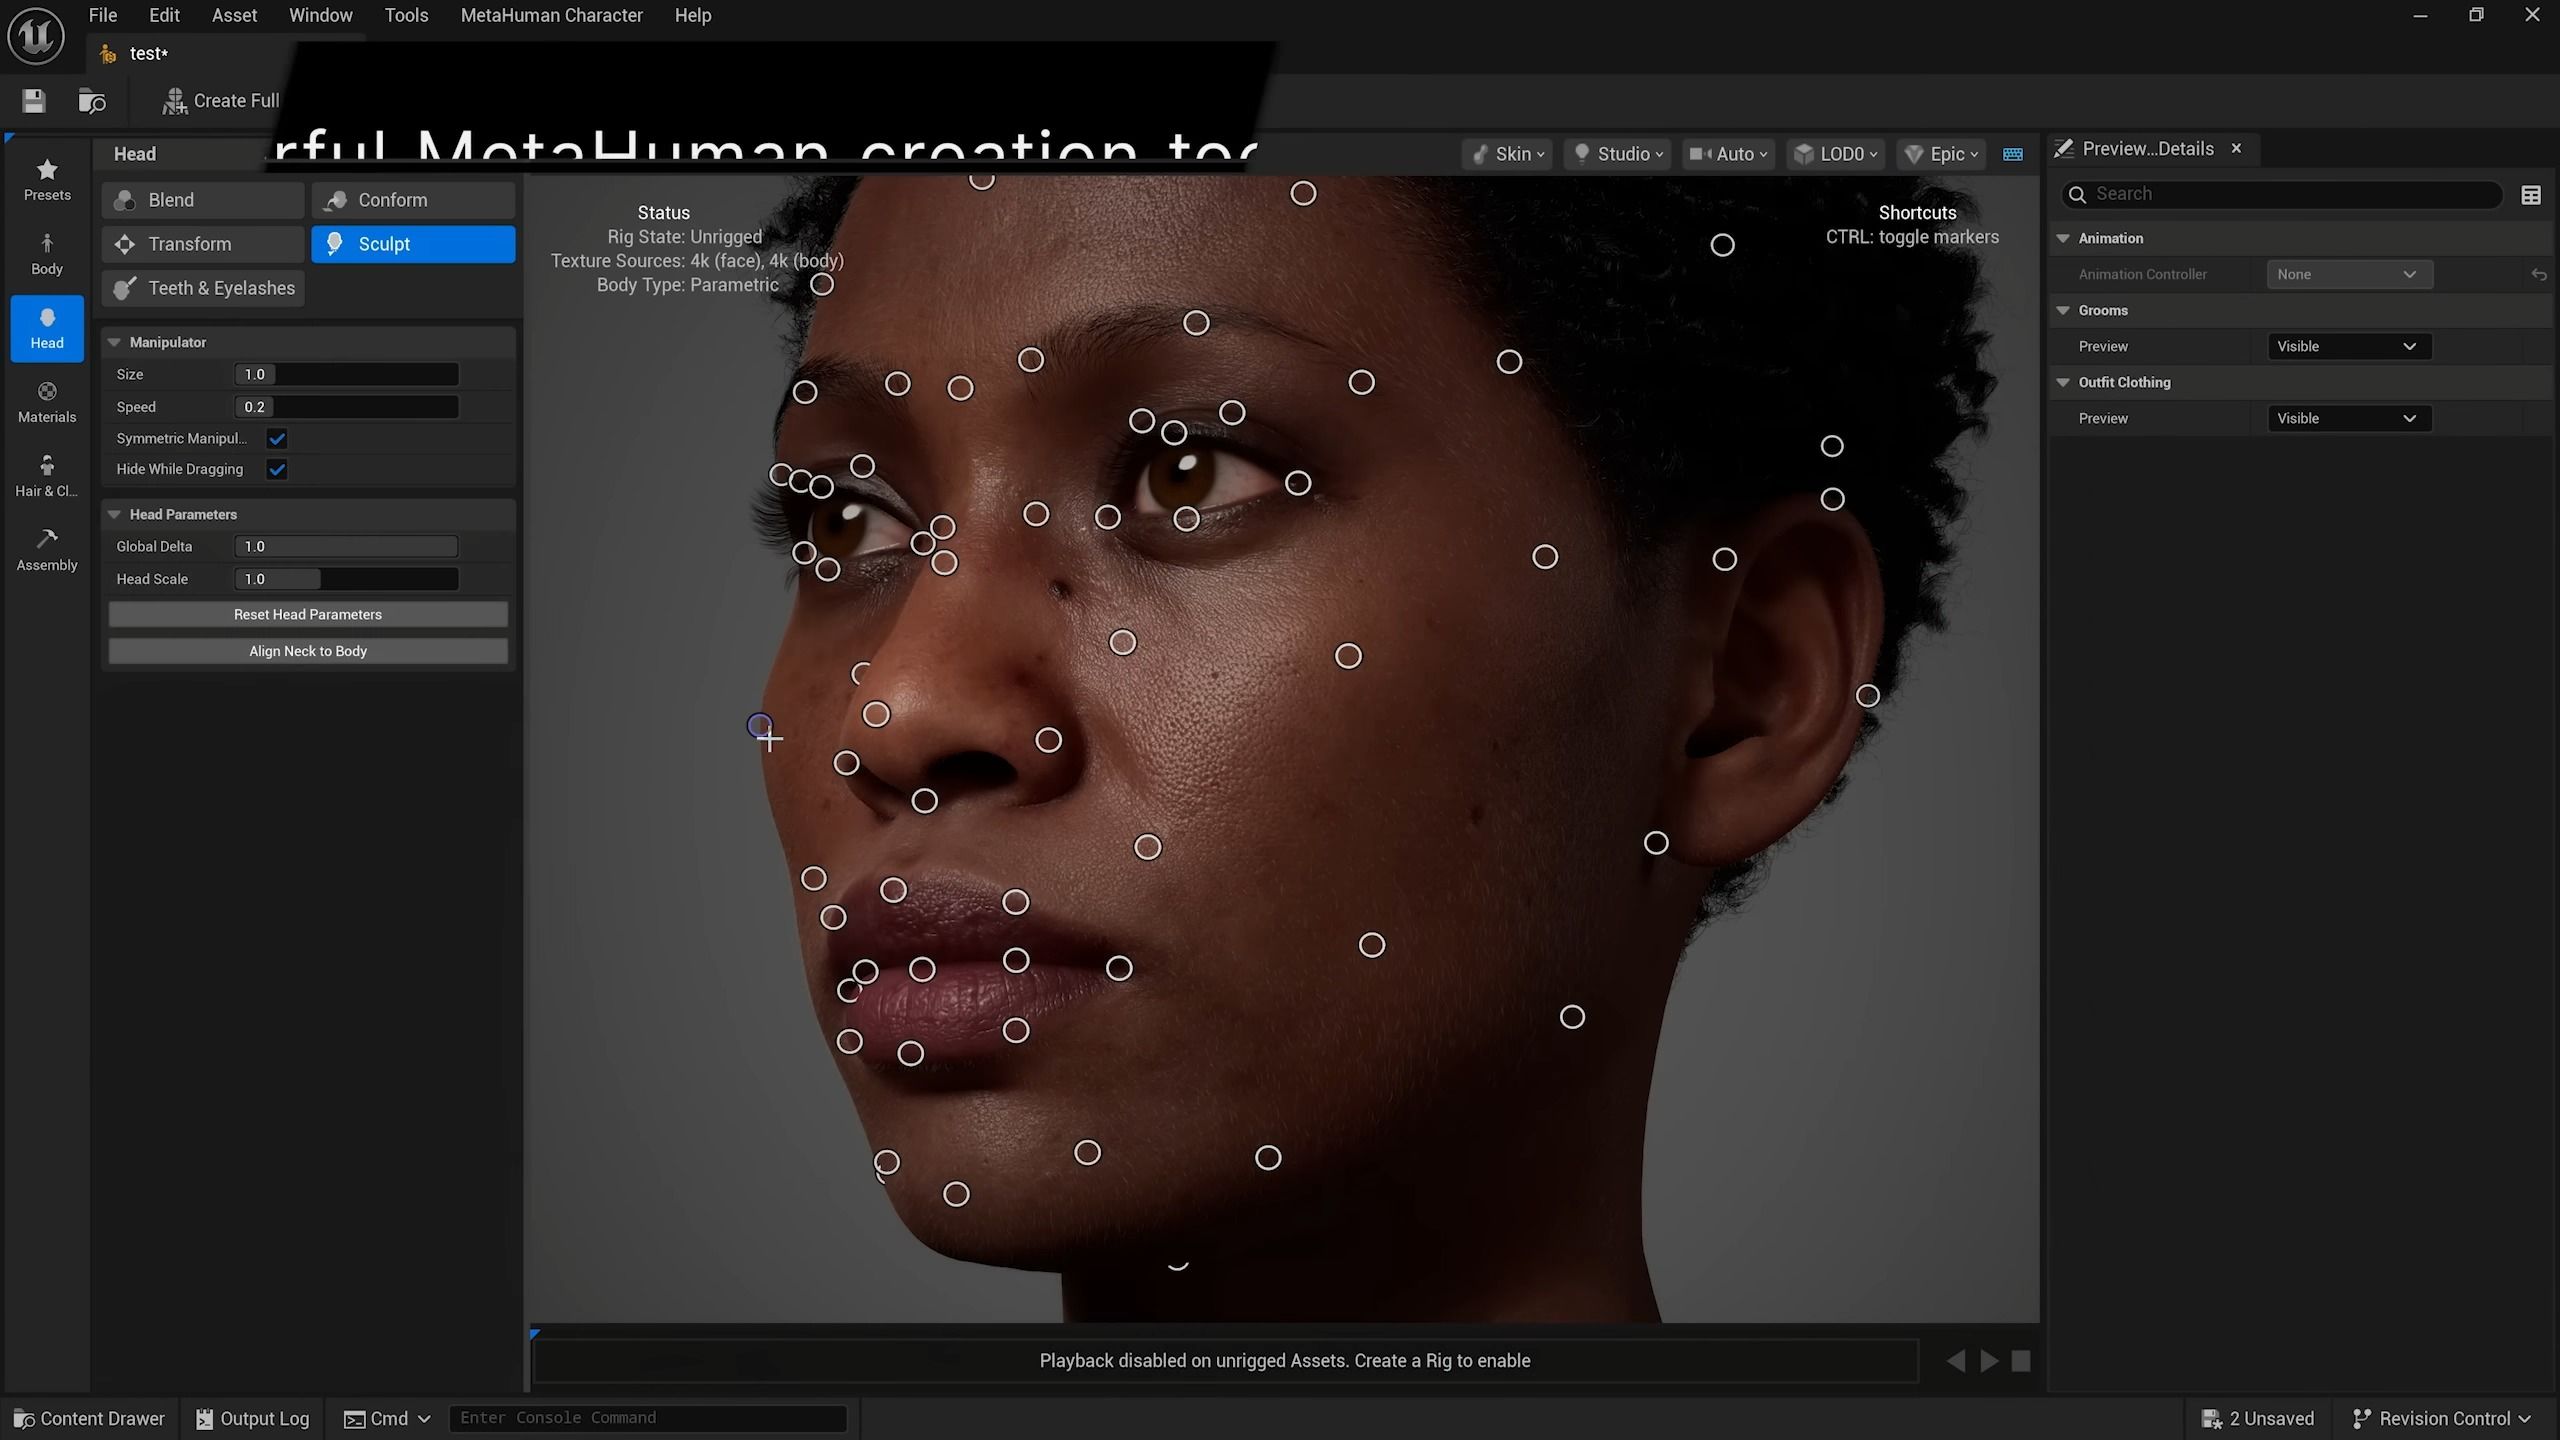Disable Symmetric Manipulation checkbox
This screenshot has width=2560, height=1440.
click(x=277, y=438)
